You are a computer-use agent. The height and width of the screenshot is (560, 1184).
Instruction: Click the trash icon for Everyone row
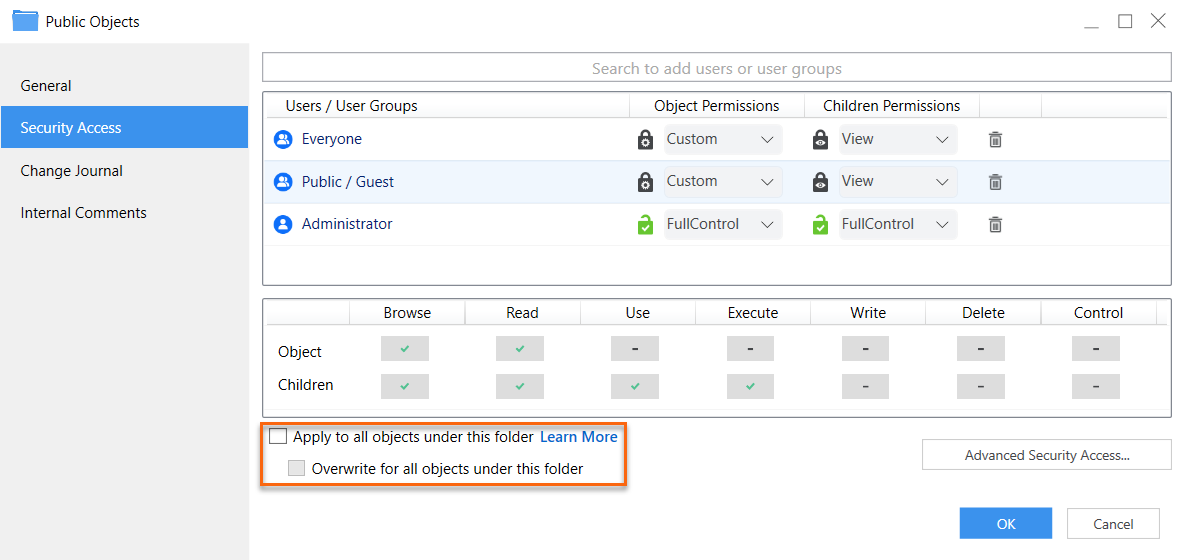[995, 140]
